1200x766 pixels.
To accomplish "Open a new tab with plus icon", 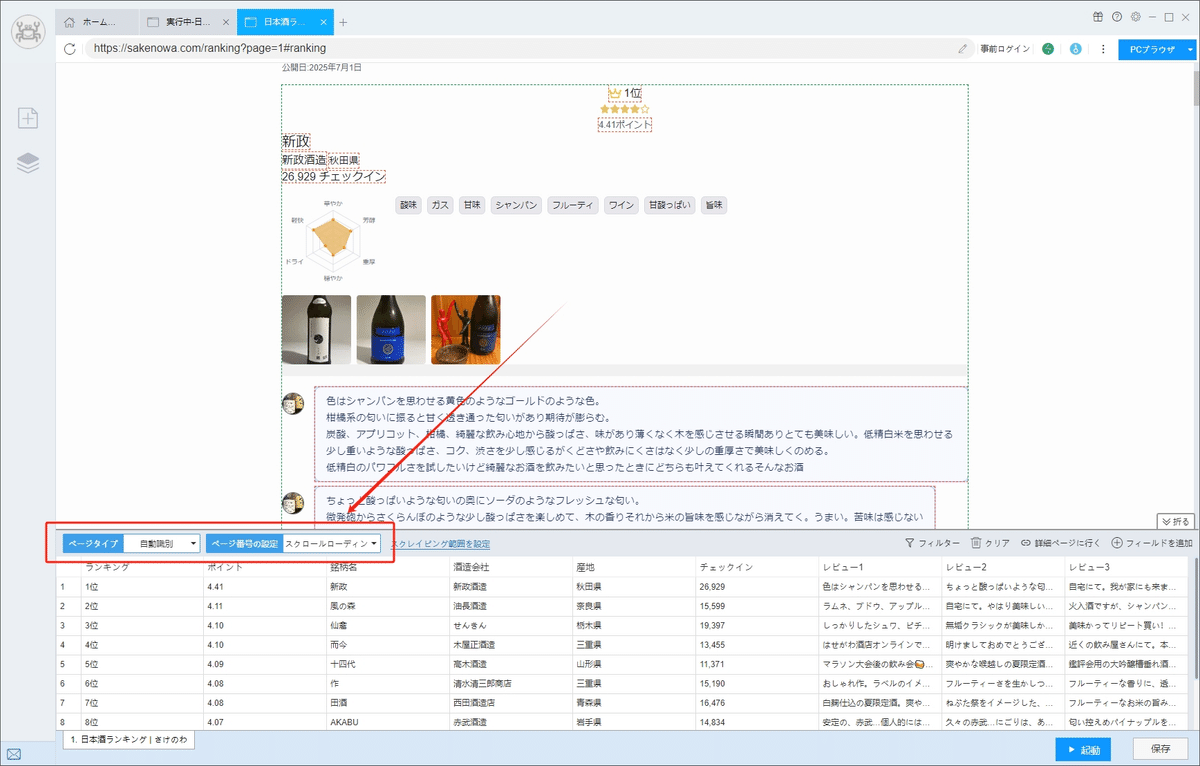I will (x=343, y=22).
